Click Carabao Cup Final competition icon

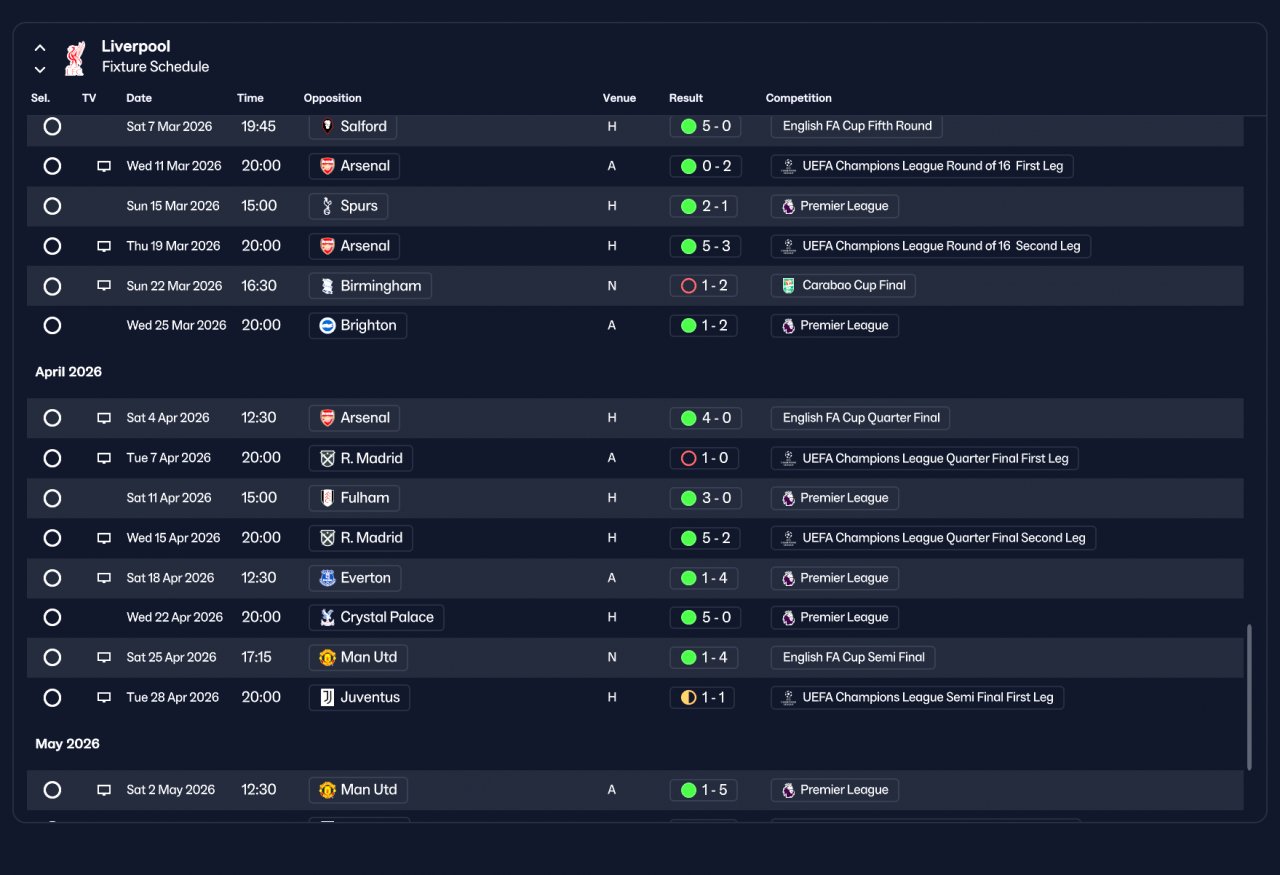pos(788,286)
